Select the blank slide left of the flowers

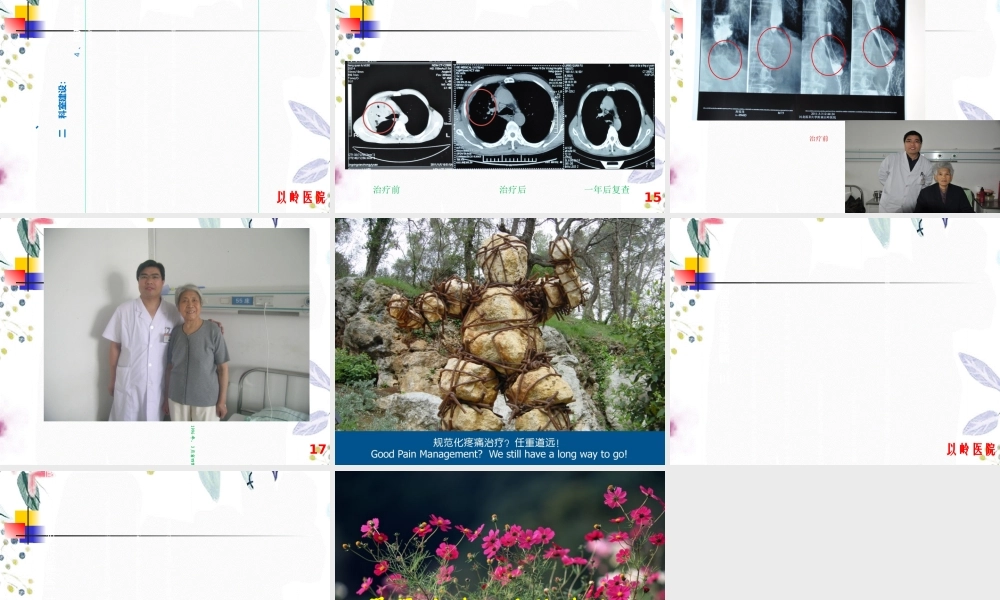pos(165,536)
